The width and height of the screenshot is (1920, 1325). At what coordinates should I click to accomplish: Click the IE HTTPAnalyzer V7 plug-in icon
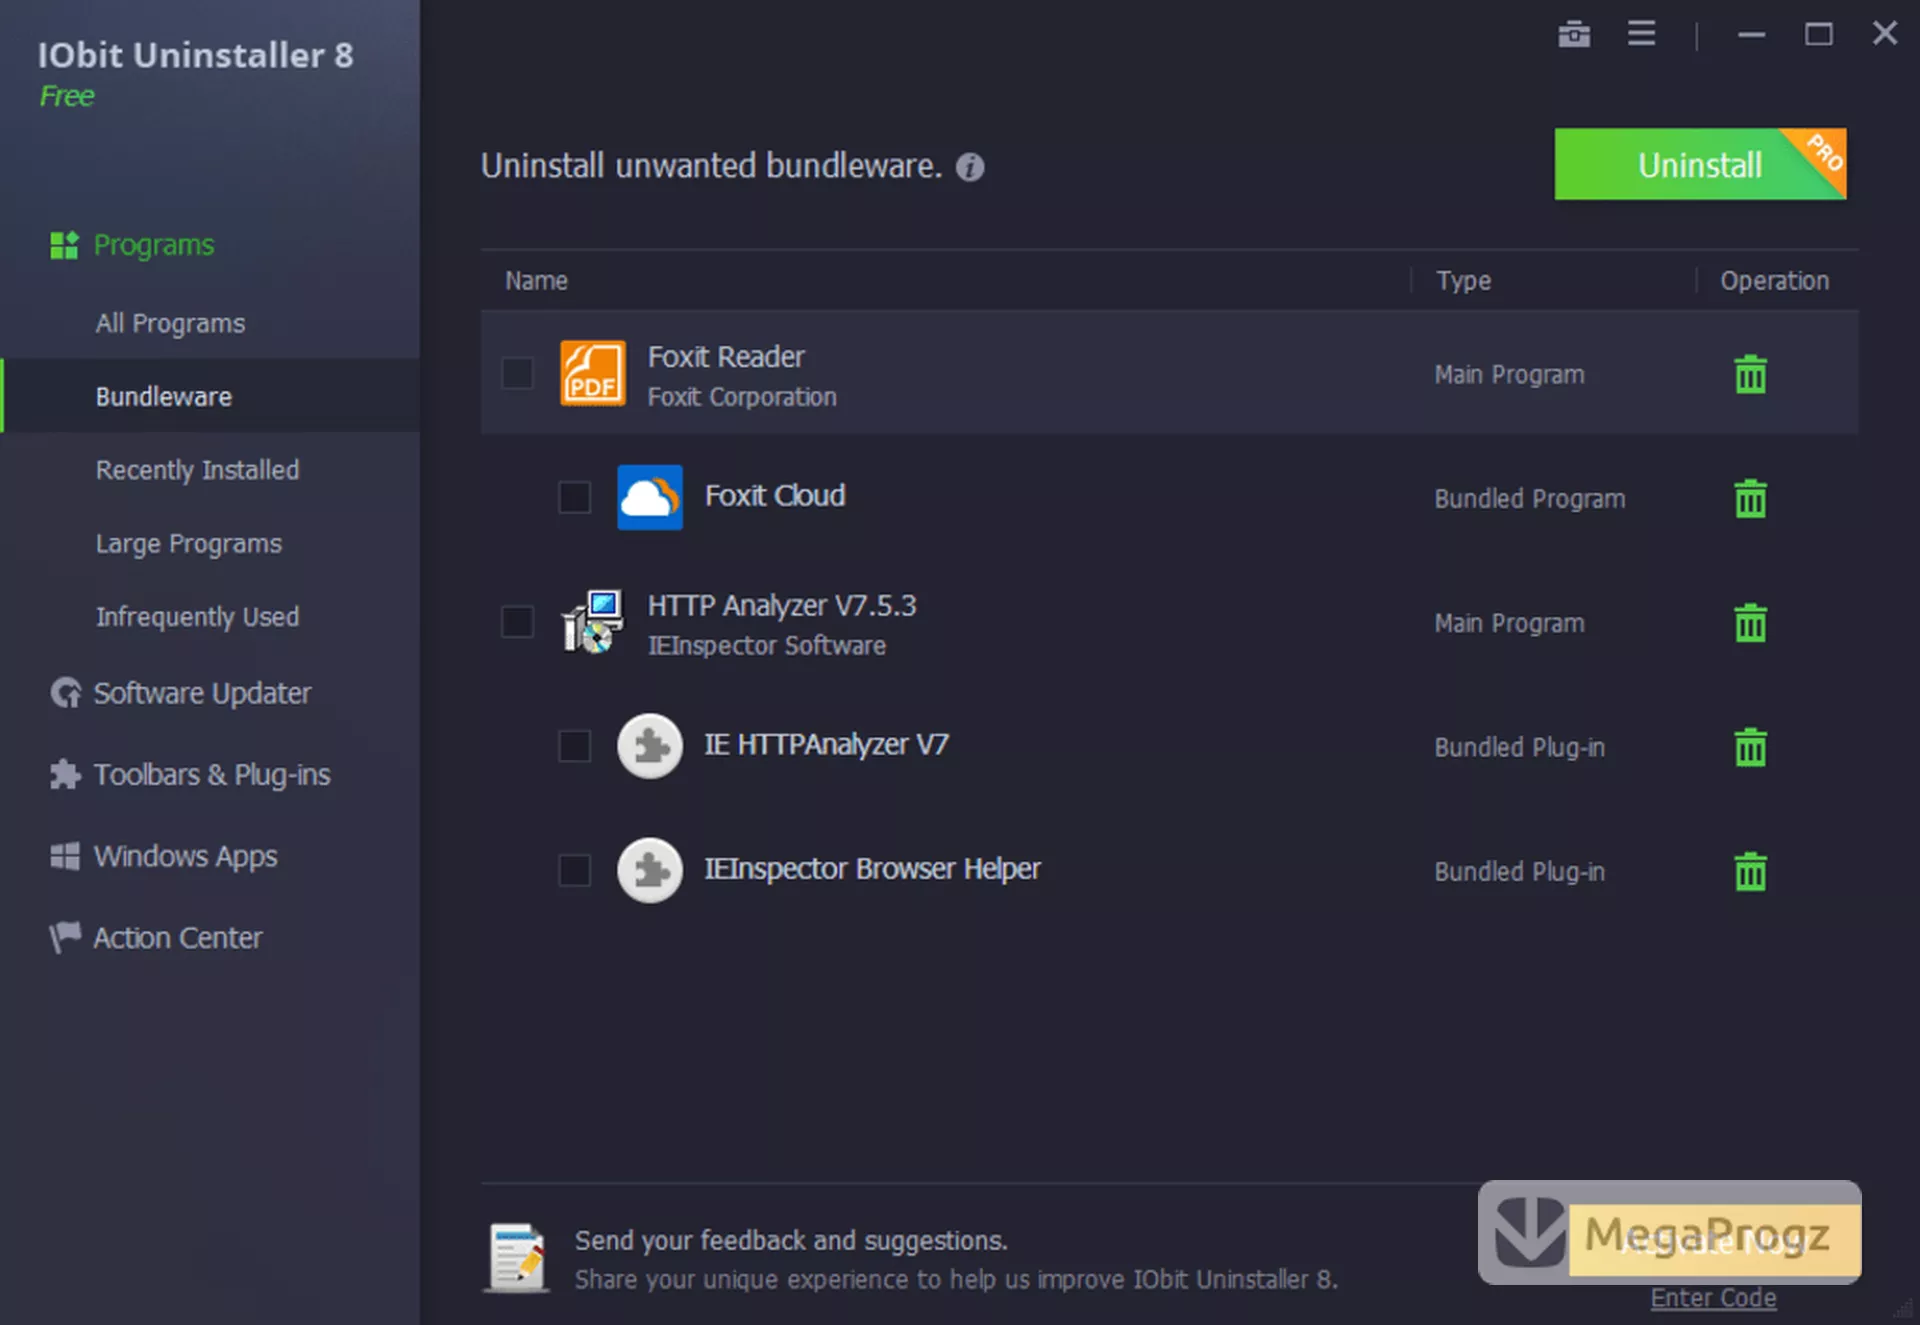point(650,746)
